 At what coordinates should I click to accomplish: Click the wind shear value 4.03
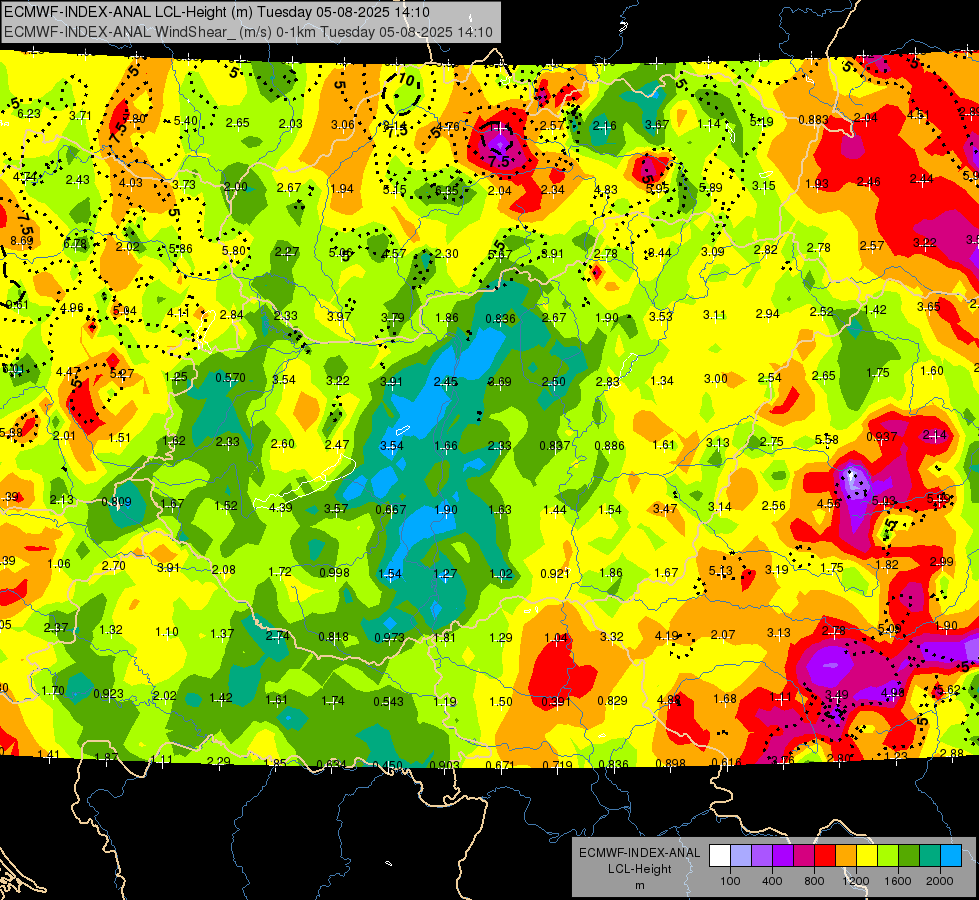[x=130, y=182]
